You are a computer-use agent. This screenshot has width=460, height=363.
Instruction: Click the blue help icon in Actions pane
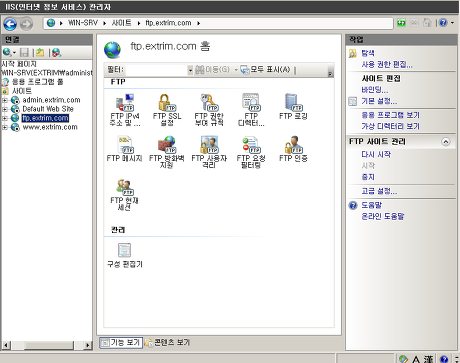pyautogui.click(x=353, y=205)
